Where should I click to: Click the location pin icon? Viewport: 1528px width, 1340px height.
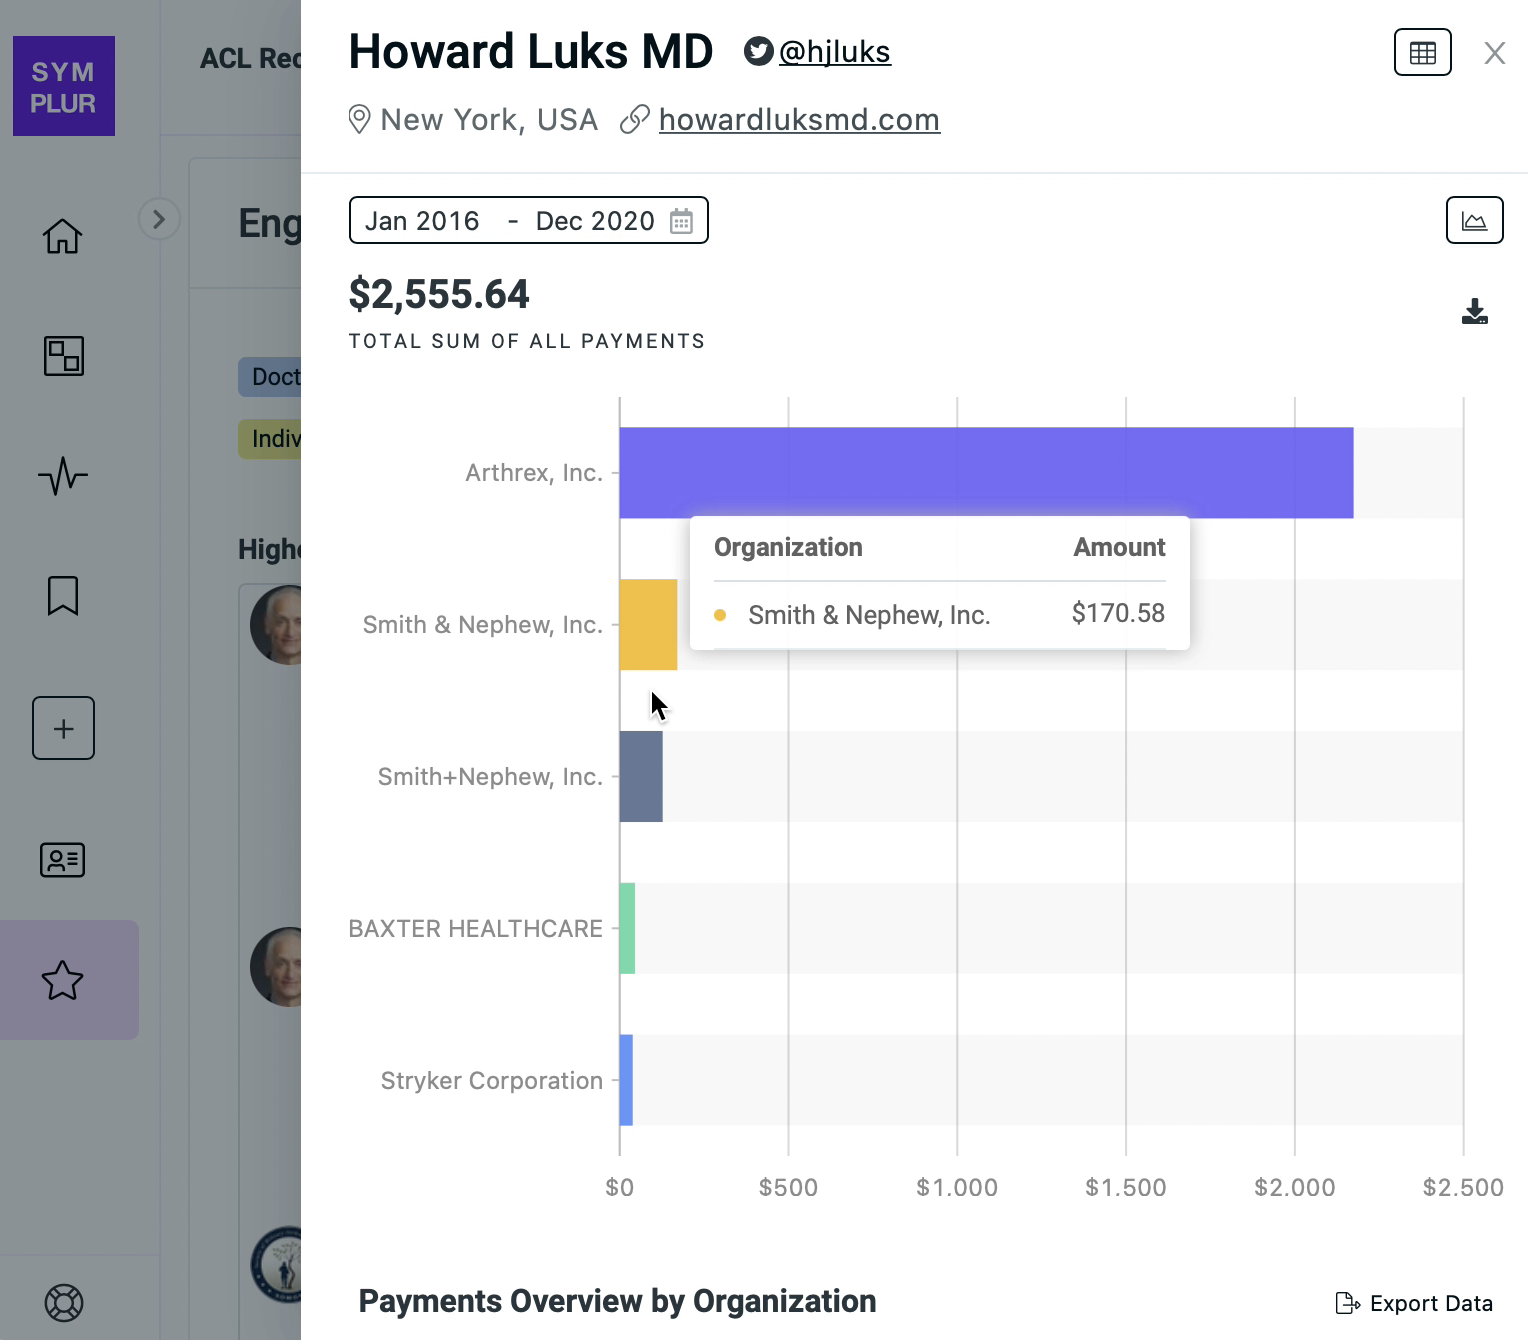click(x=359, y=120)
